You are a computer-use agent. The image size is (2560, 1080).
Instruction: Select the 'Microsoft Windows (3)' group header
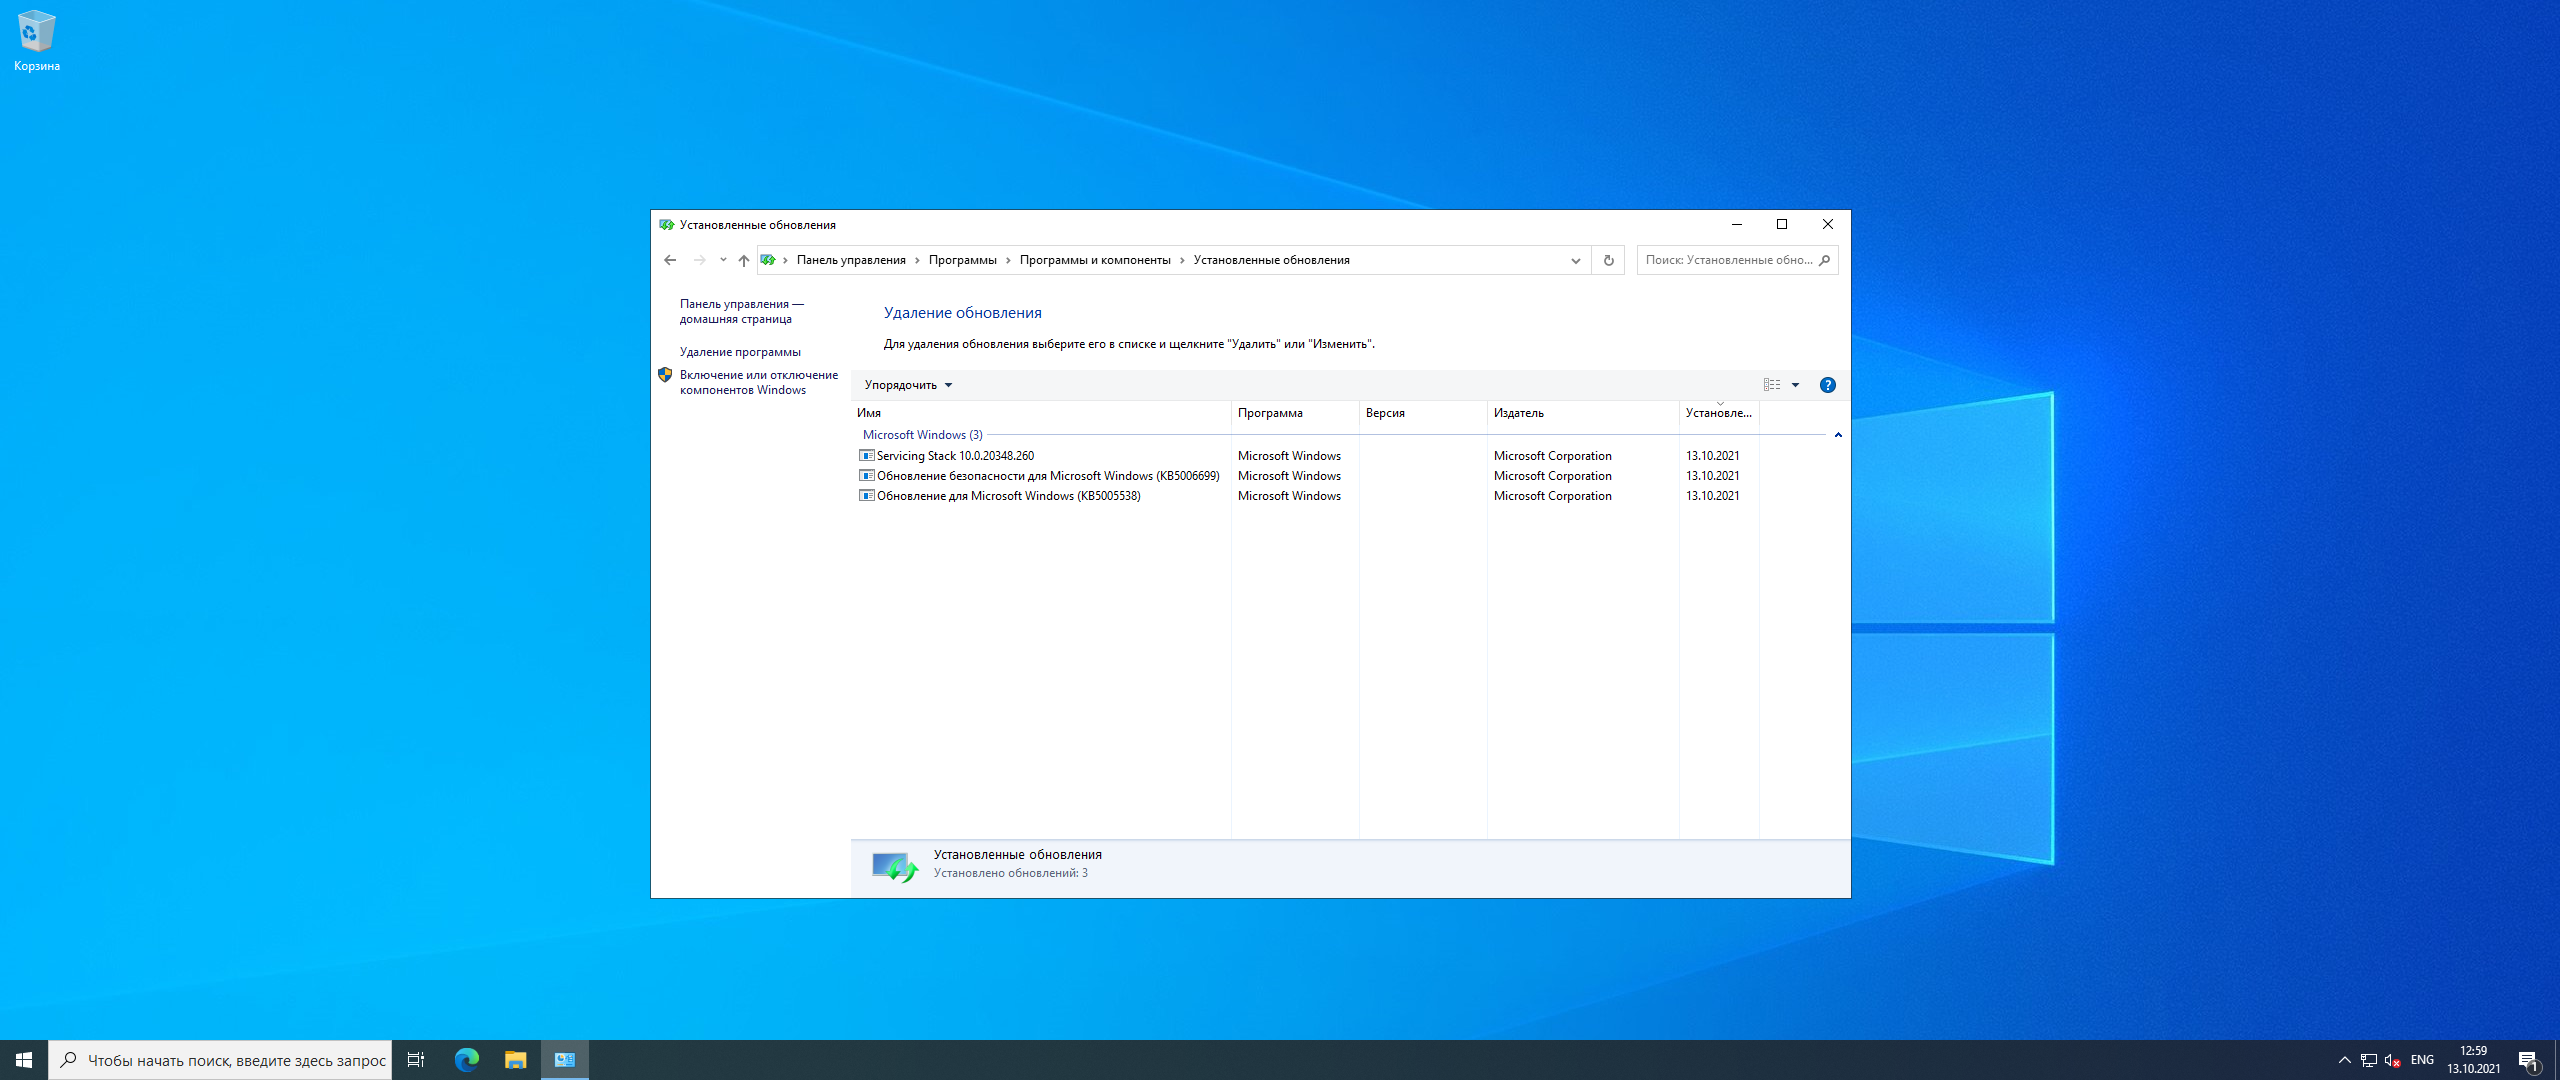tap(922, 435)
